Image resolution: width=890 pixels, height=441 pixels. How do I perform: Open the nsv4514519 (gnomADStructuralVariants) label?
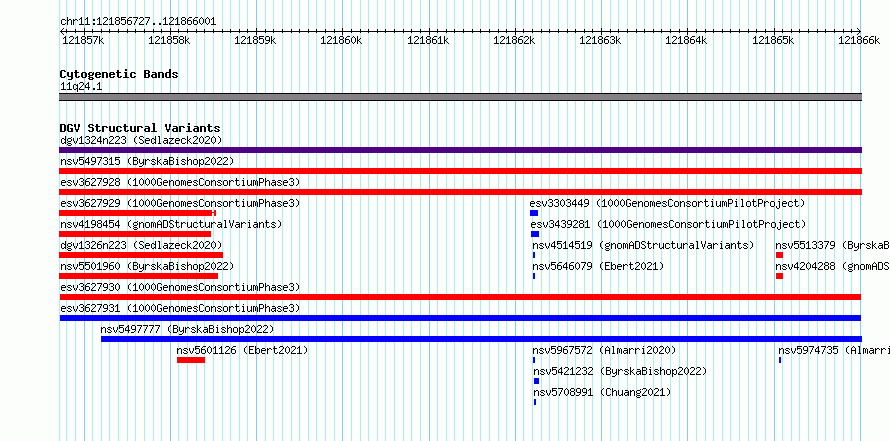pos(643,245)
